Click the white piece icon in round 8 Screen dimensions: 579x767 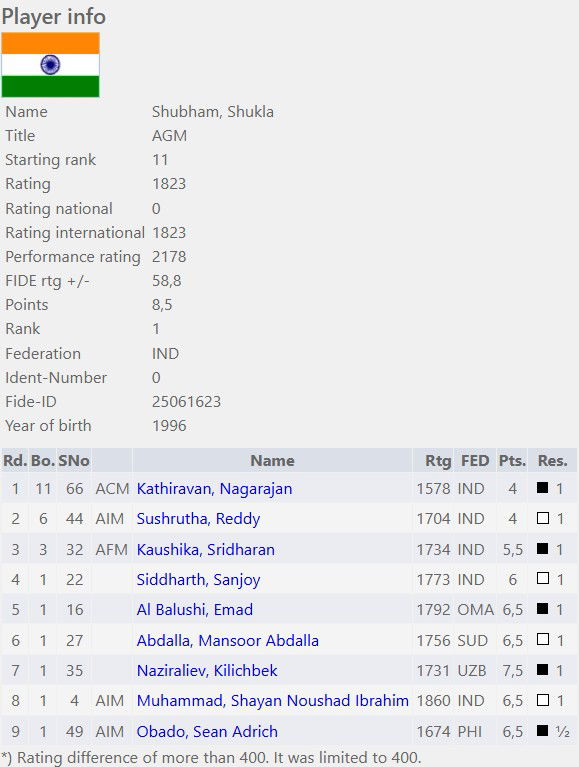tap(542, 699)
